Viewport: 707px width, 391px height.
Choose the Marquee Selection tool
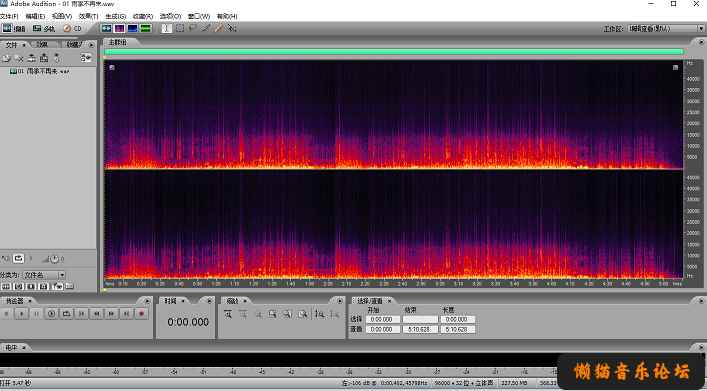pyautogui.click(x=180, y=28)
